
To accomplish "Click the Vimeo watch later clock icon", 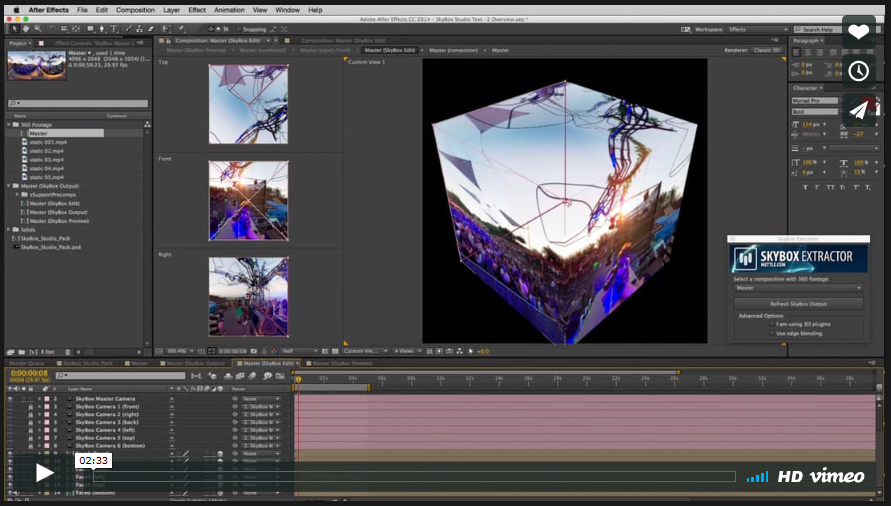I will [x=859, y=71].
